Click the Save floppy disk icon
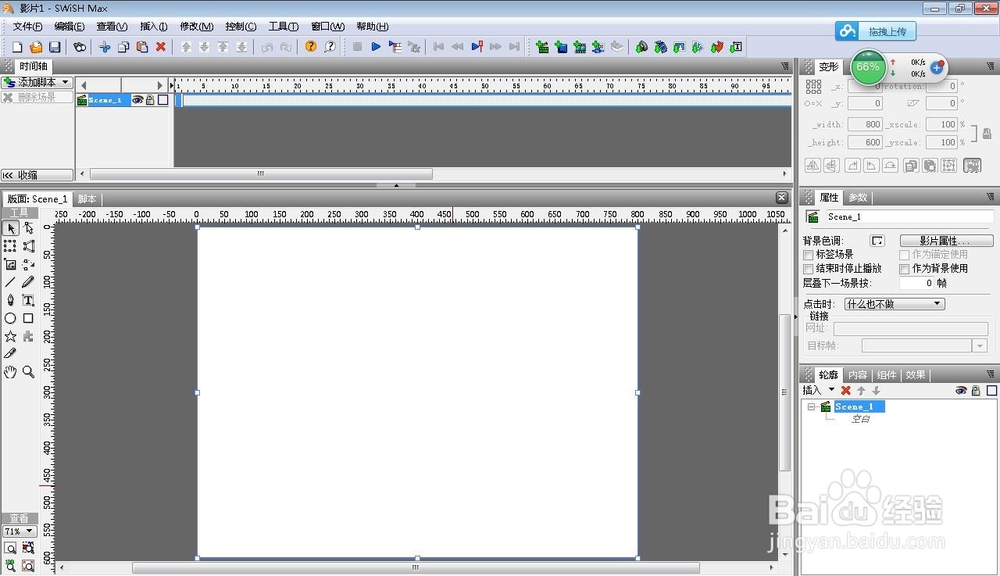 (x=55, y=47)
